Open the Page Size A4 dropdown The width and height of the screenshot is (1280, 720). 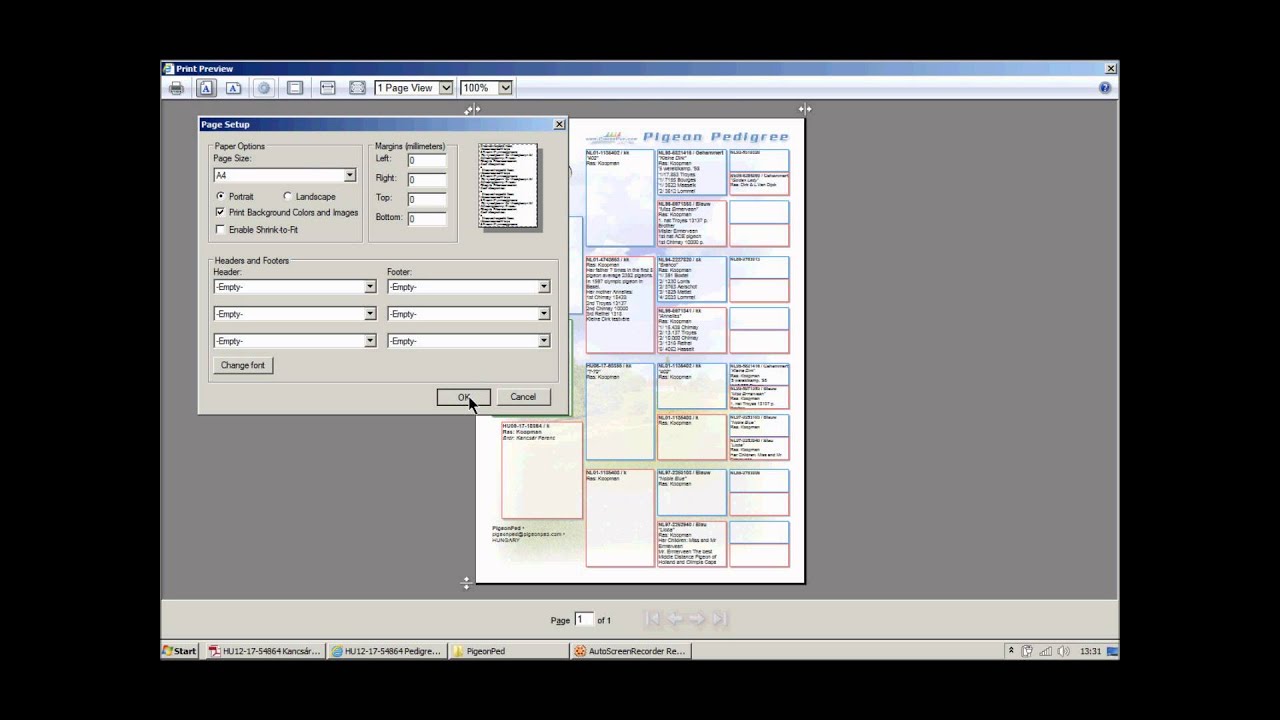(x=349, y=176)
